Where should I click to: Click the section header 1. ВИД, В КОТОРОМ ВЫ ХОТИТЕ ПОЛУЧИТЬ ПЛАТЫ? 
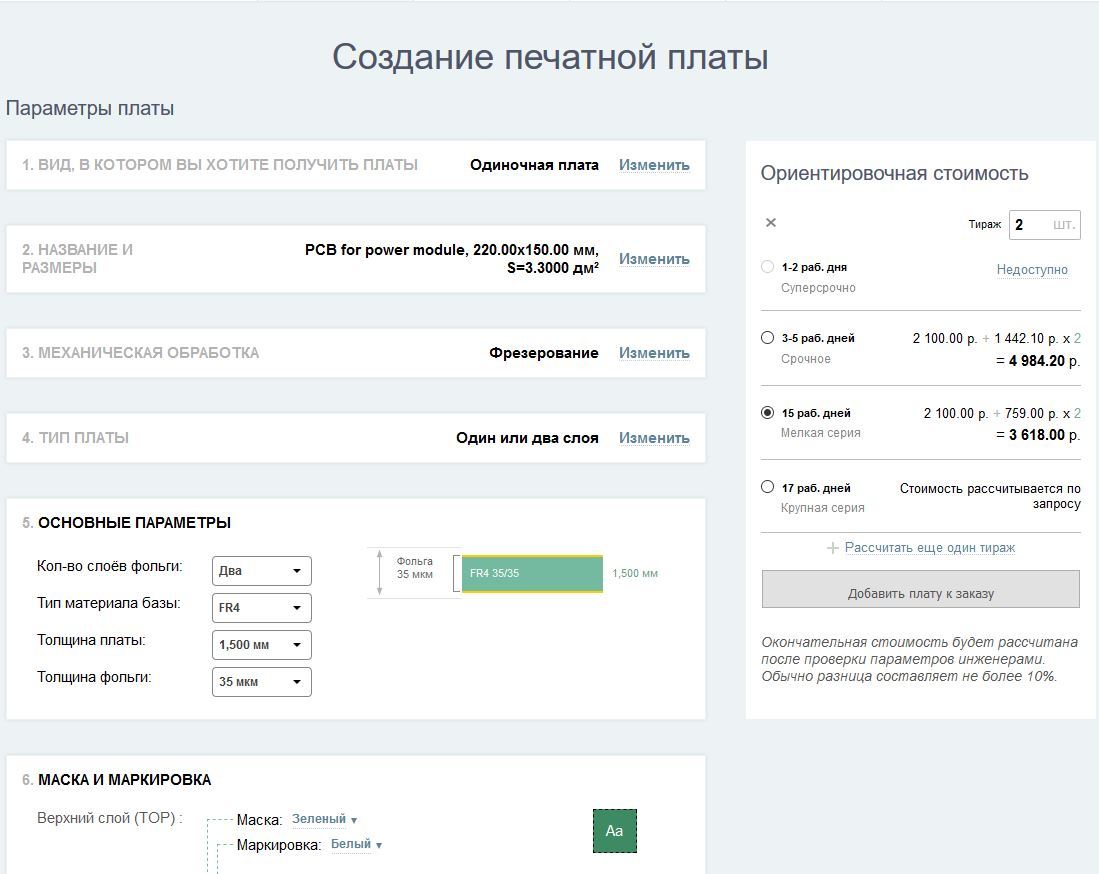(219, 165)
